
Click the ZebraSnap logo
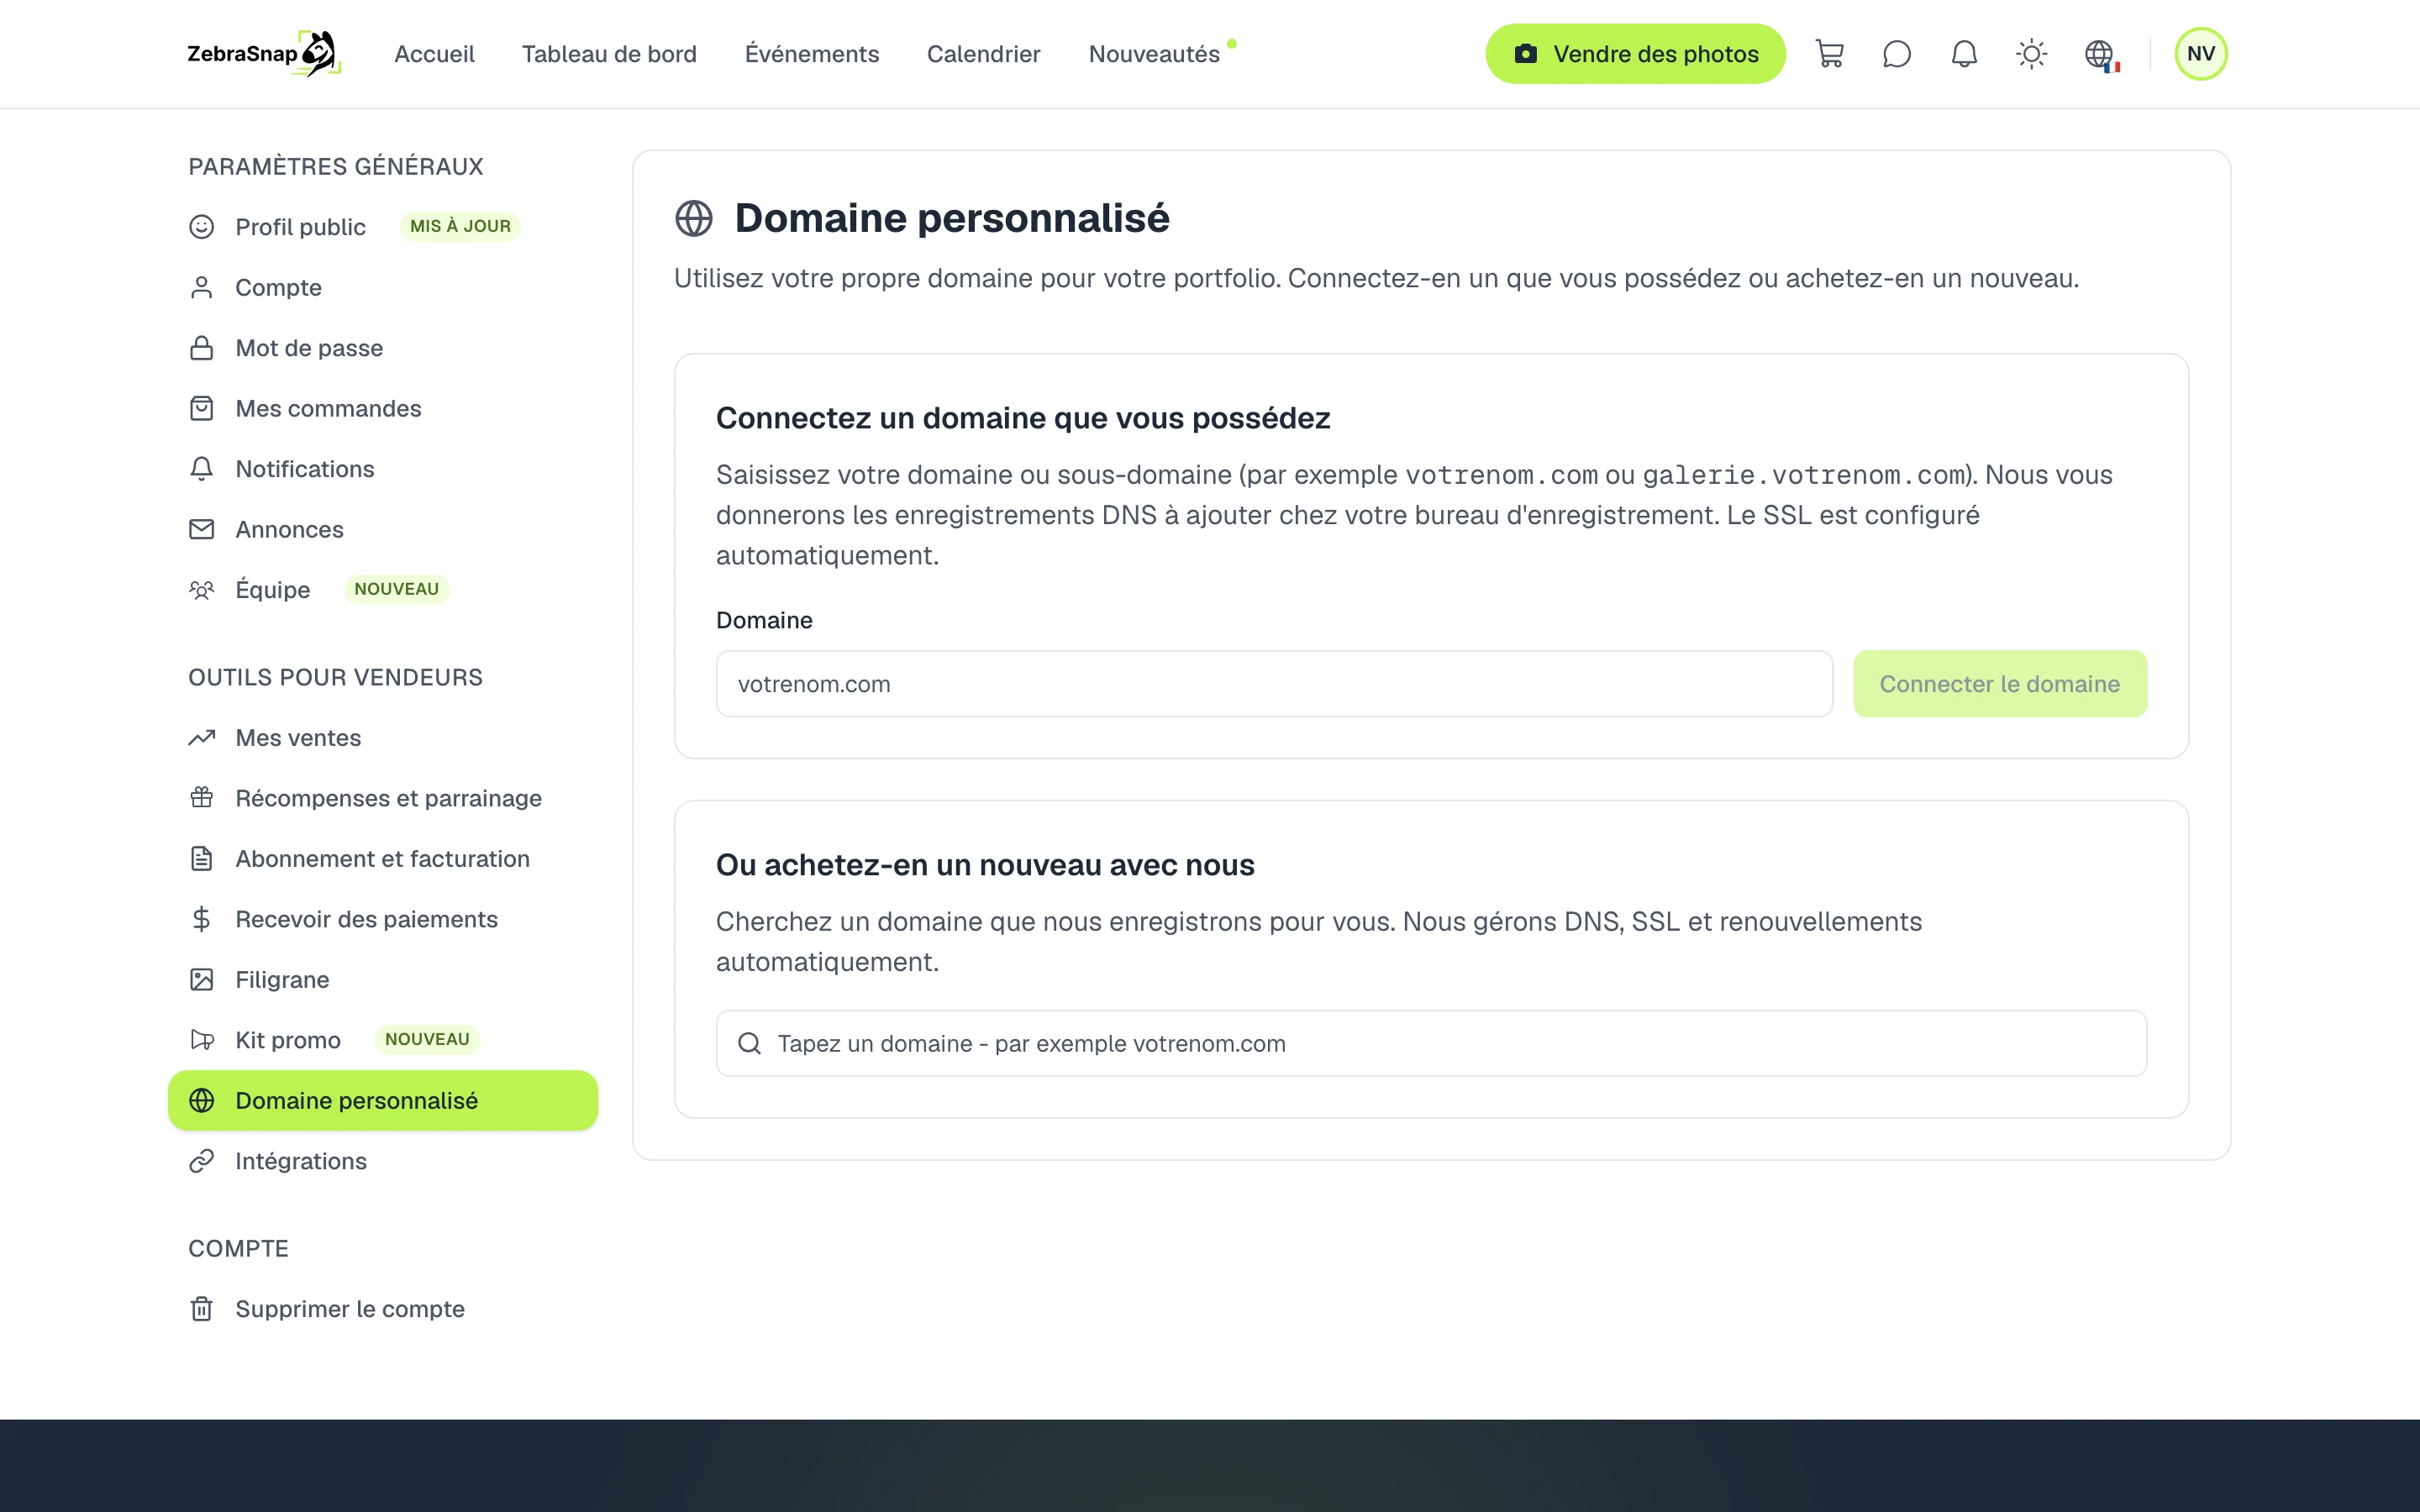point(264,54)
